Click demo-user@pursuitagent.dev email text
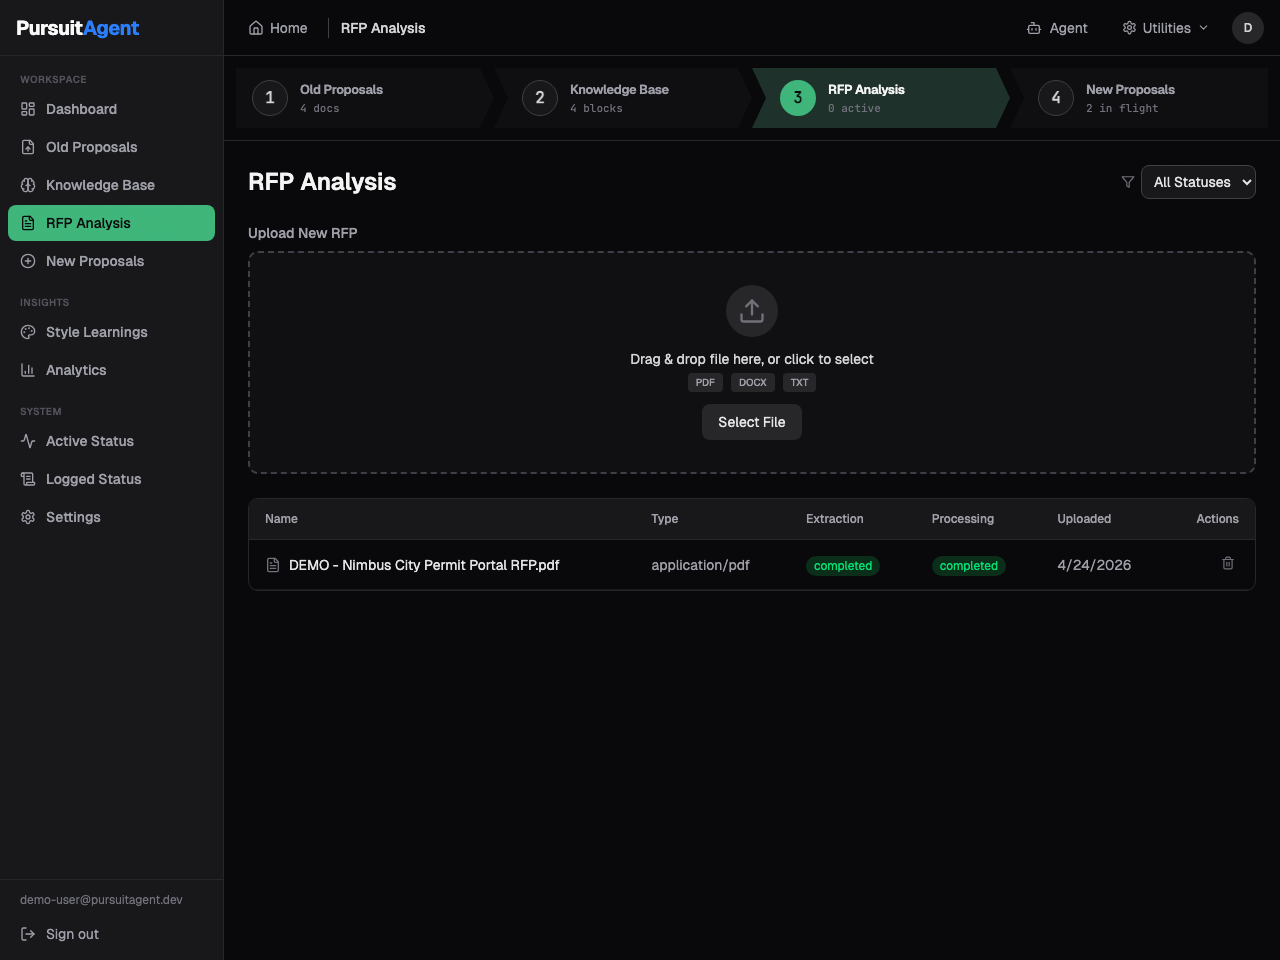This screenshot has height=960, width=1280. click(101, 900)
